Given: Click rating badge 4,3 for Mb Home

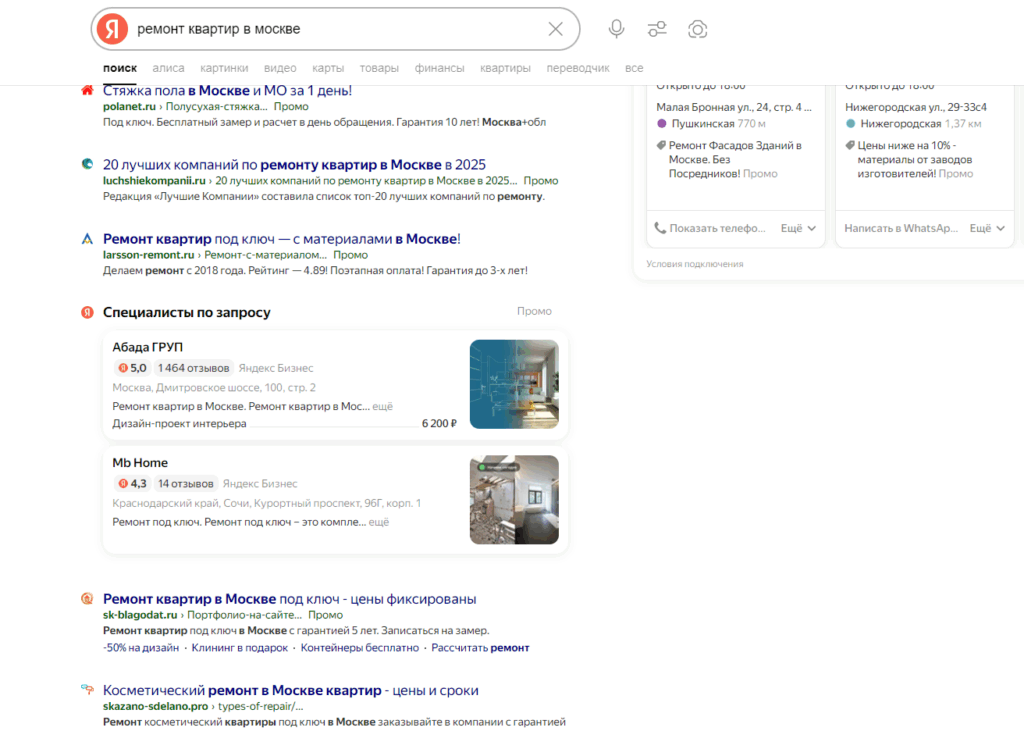Looking at the screenshot, I should 131,483.
